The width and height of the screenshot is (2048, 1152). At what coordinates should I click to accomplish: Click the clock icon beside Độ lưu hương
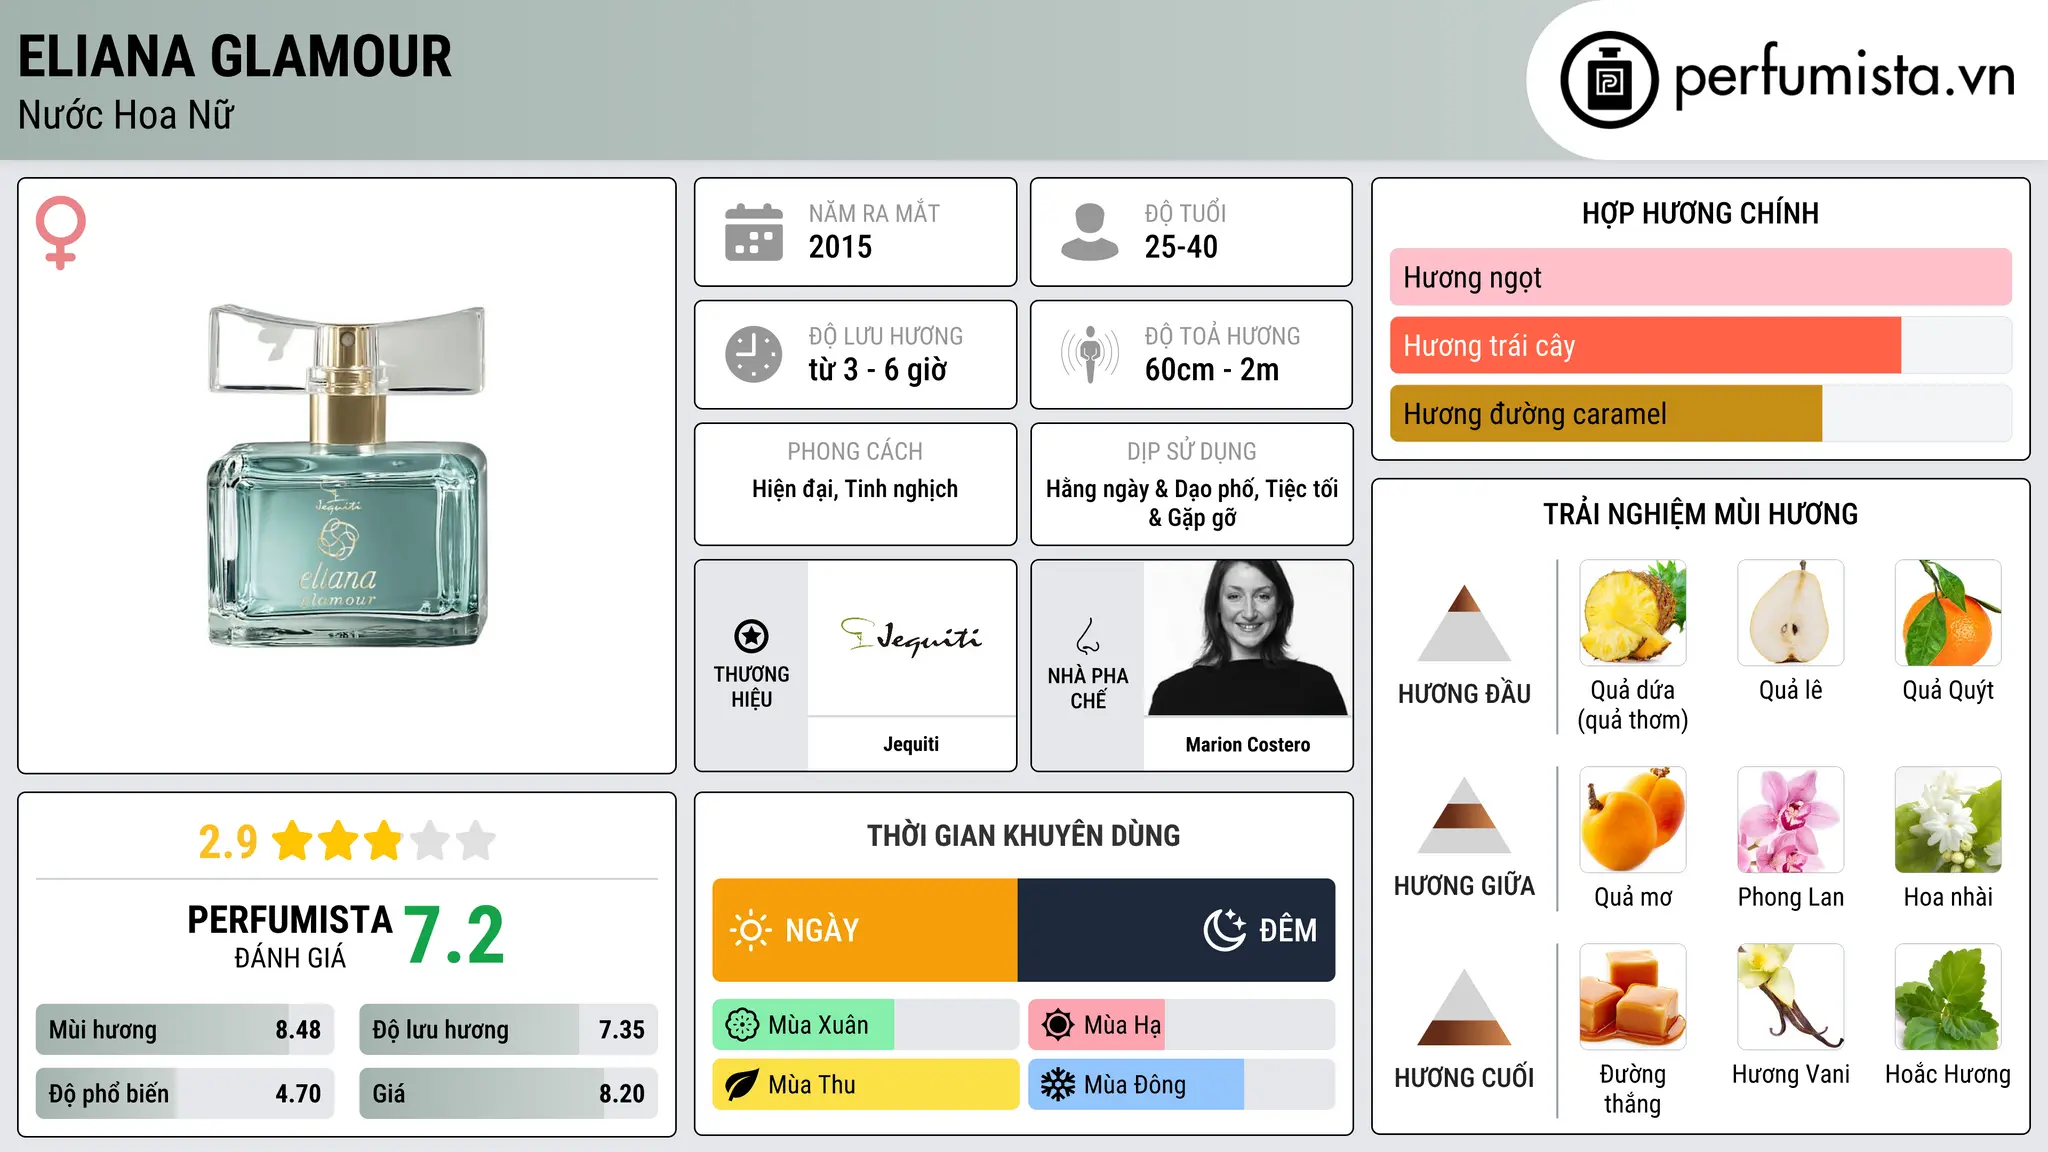(754, 354)
